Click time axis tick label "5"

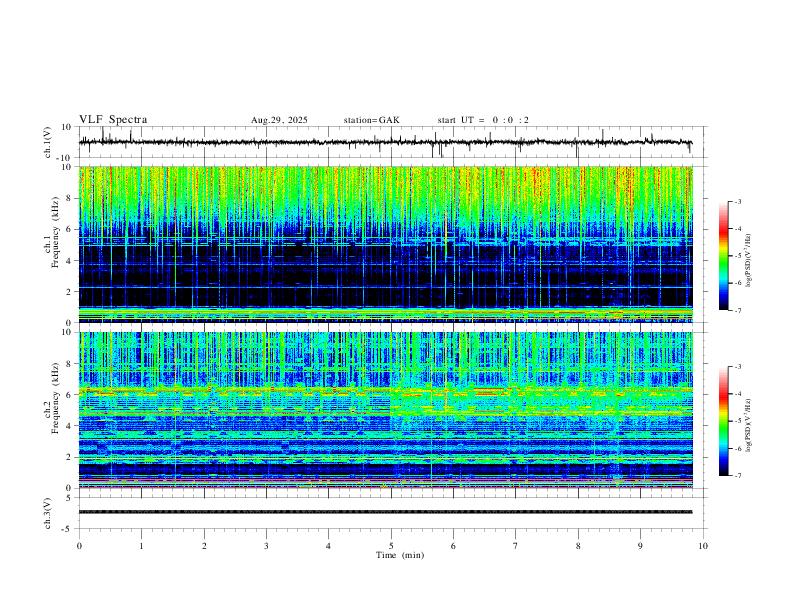point(391,546)
